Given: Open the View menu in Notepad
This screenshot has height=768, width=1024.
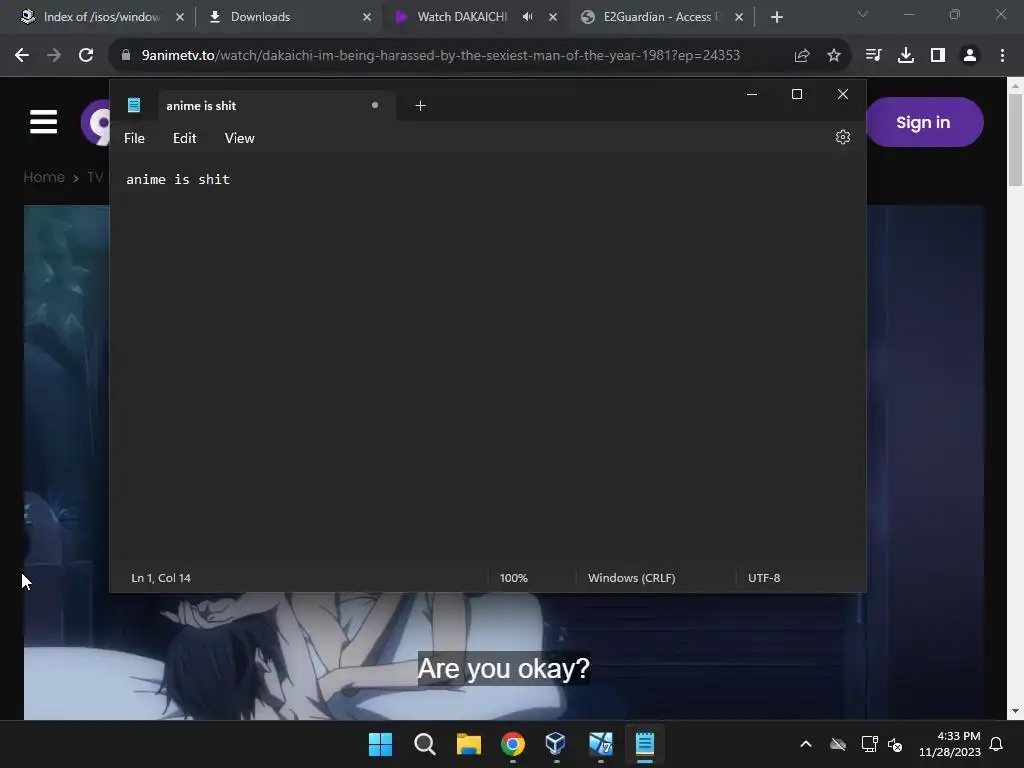Looking at the screenshot, I should [x=240, y=138].
